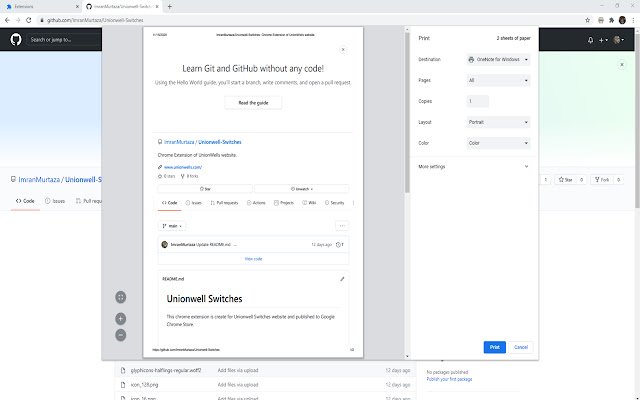Click the extension icon left of puzzle icon
Screen dimensions: 640x400
601,20
